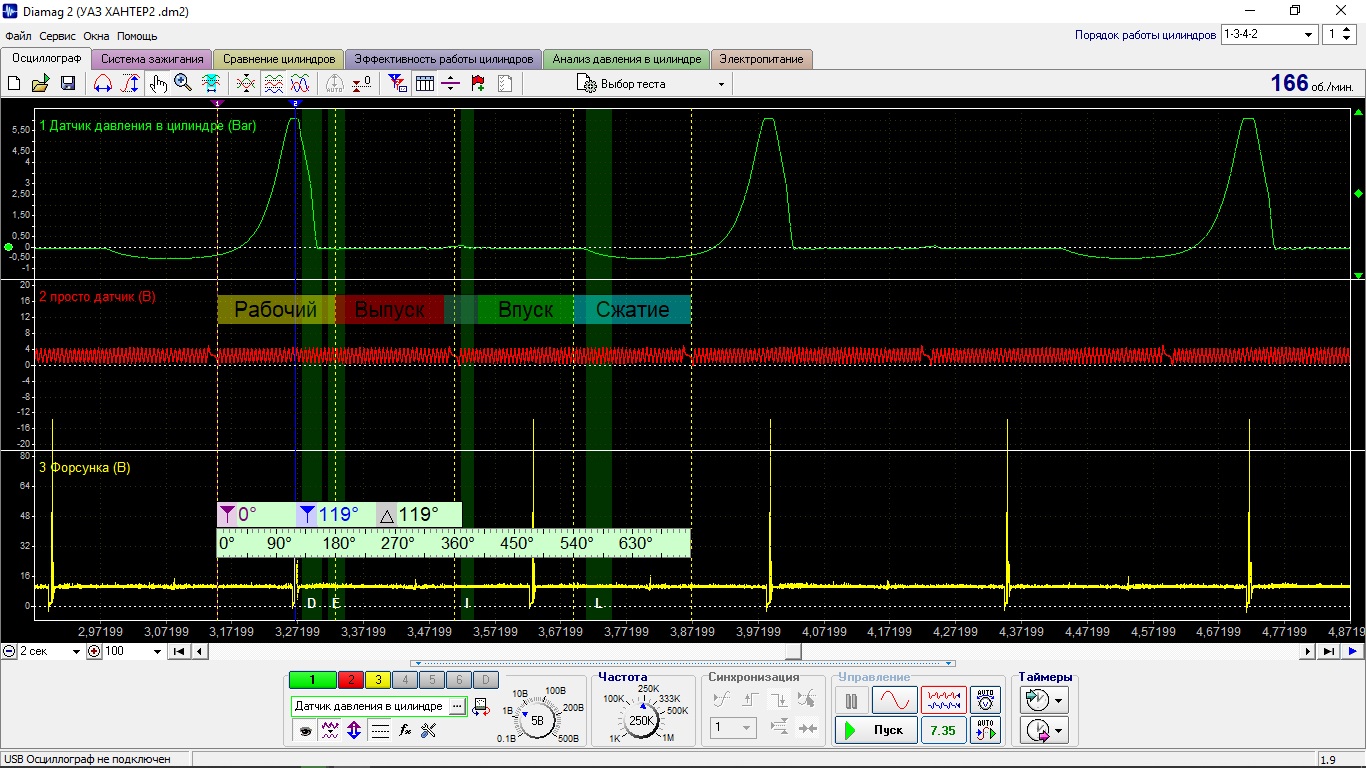1366x768 pixels.
Task: Jump to the start of the recording
Action: pyautogui.click(x=179, y=652)
